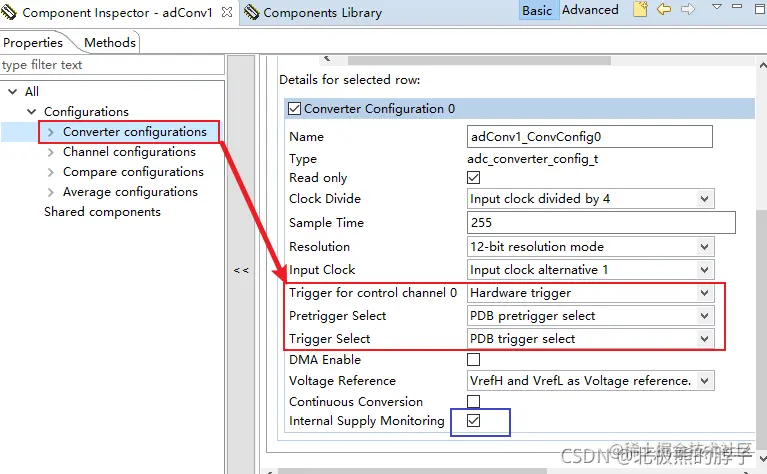The height and width of the screenshot is (474, 767).
Task: Collapse the Configurations tree node
Action: click(x=32, y=112)
